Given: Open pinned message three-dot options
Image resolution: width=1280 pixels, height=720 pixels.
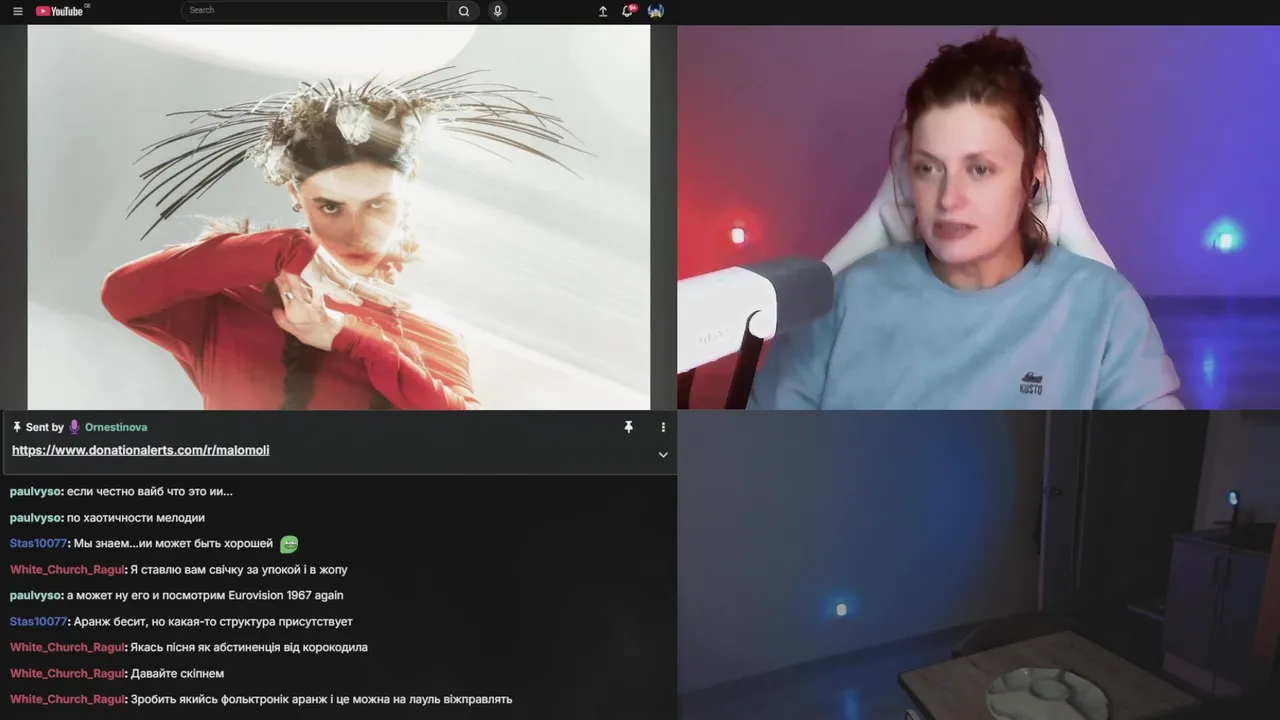Looking at the screenshot, I should coord(662,427).
